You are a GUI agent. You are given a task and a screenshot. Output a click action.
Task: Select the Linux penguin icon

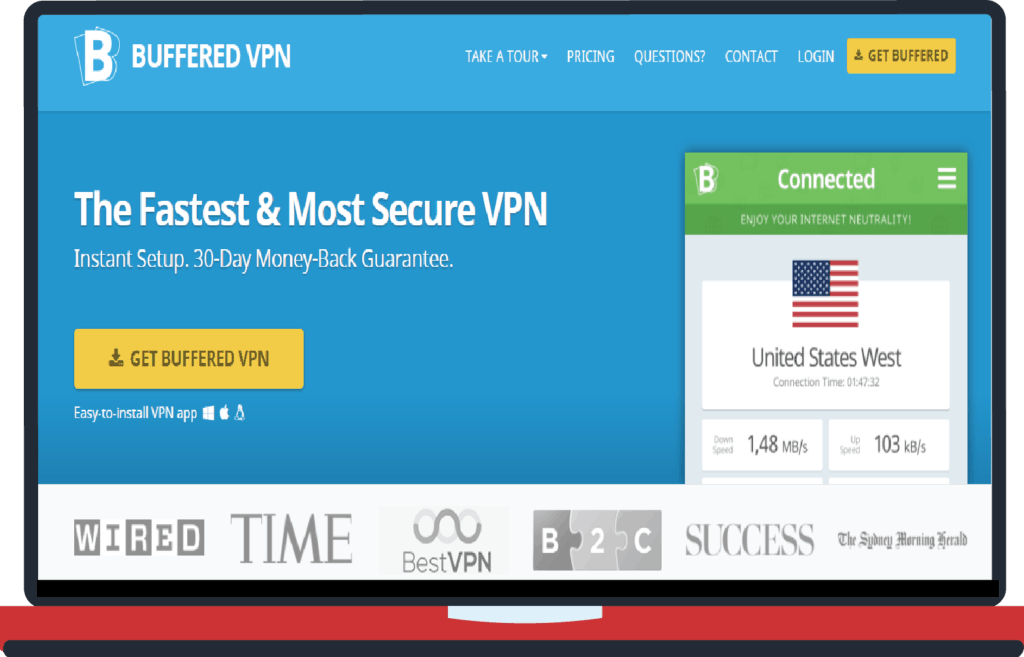tap(240, 412)
